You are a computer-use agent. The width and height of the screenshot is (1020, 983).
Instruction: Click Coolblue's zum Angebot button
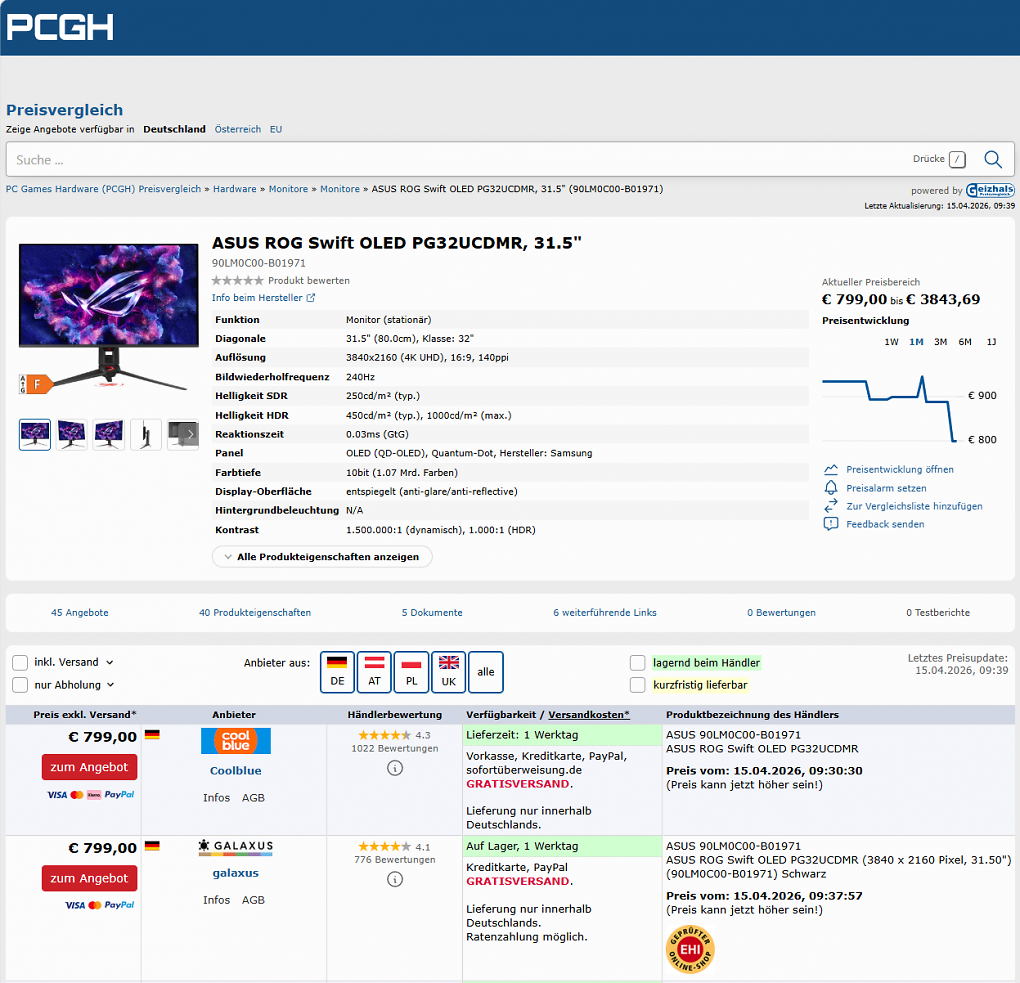pyautogui.click(x=90, y=767)
